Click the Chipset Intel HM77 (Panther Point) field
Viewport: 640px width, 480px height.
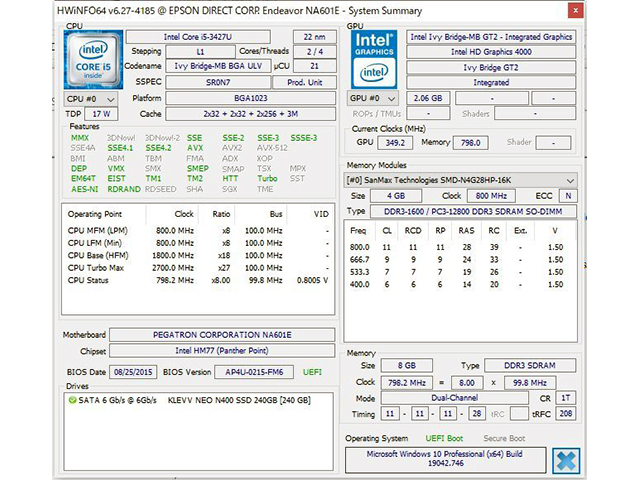tap(222, 351)
